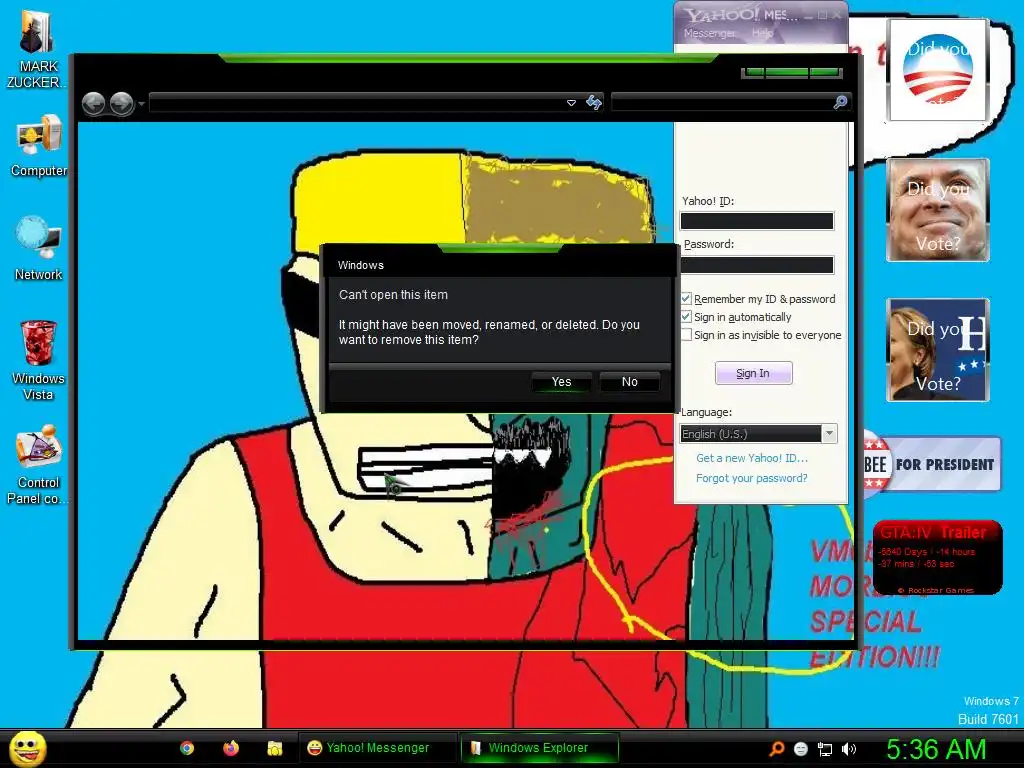Switch to Yahoo! Messenger taskbar item
The height and width of the screenshot is (768, 1024).
tap(378, 748)
